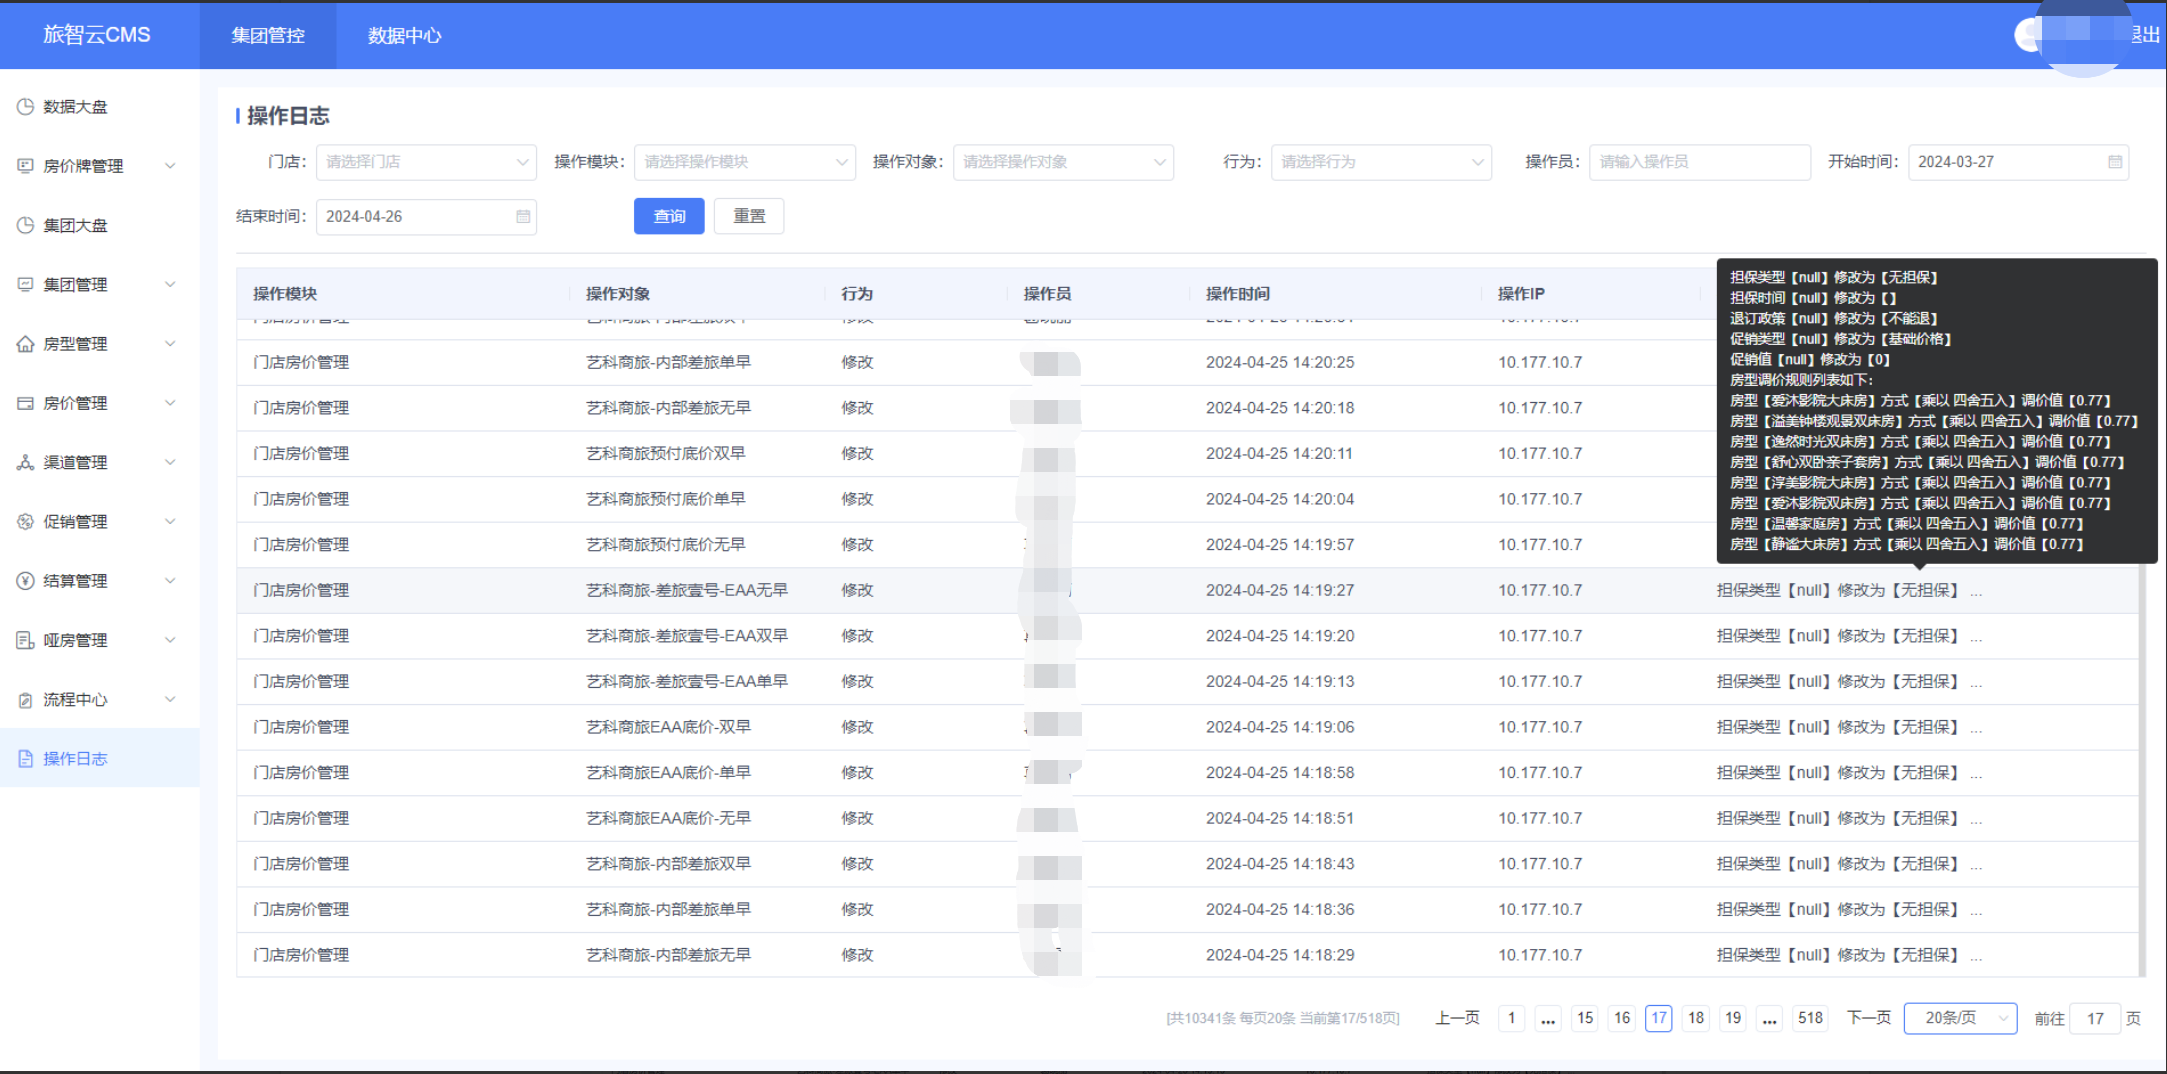Screen dimensions: 2167x1074
Task: Click the 操作对象 column header
Action: (618, 293)
